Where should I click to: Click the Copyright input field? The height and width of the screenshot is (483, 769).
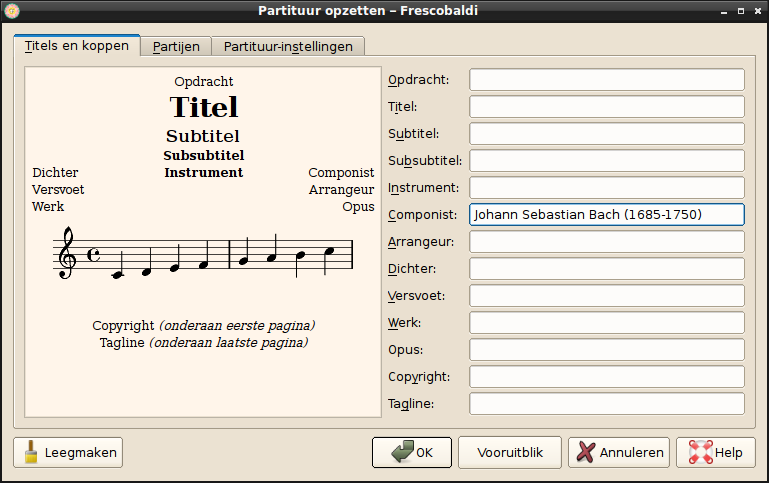tap(606, 377)
